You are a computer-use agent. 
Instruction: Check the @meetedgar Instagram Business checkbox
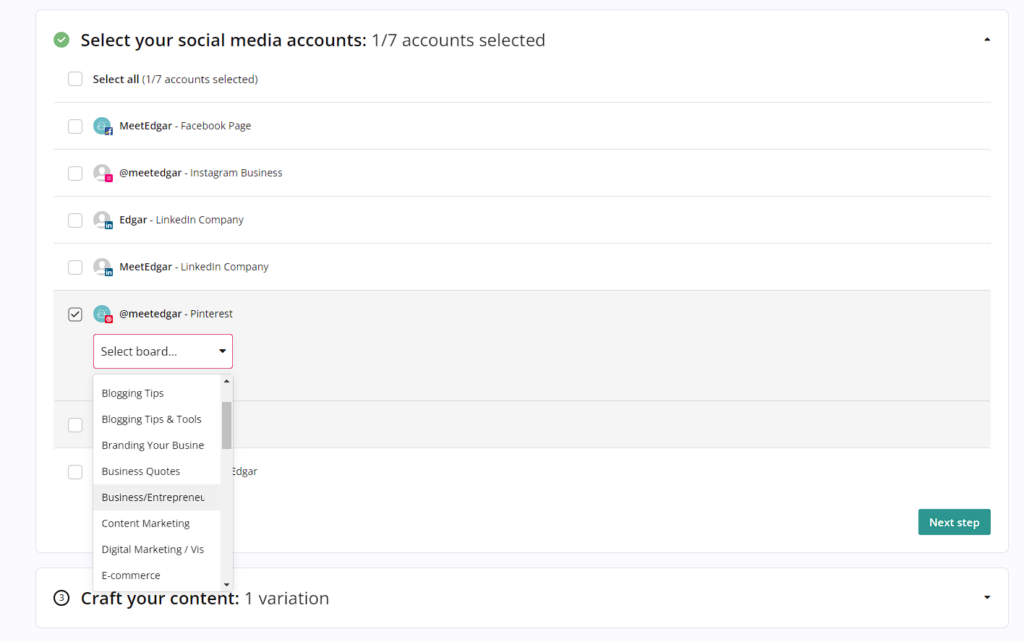[75, 173]
